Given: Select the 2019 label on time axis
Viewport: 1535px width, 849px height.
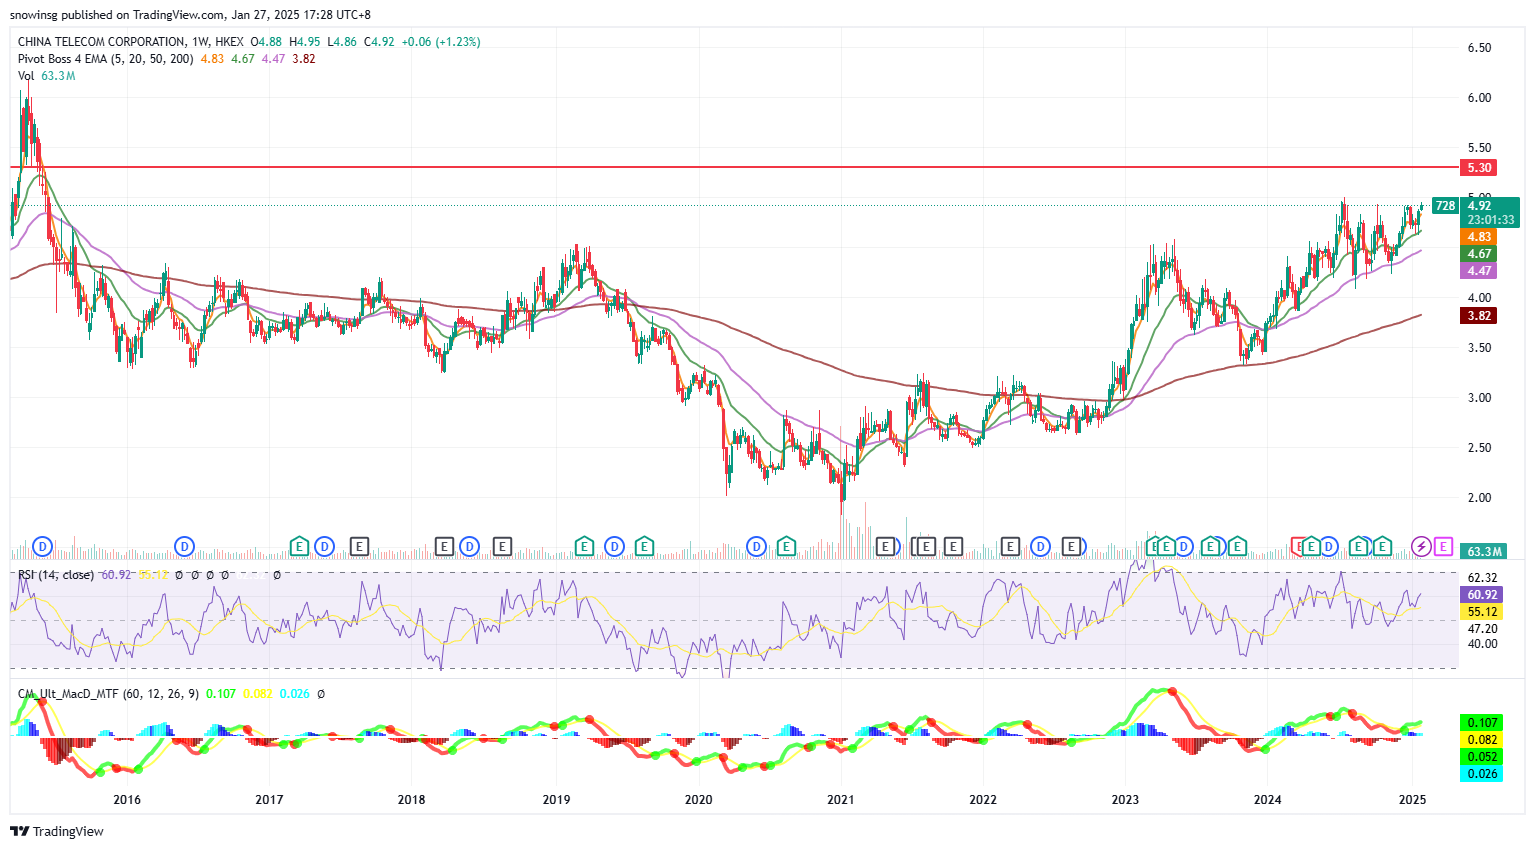Looking at the screenshot, I should click(556, 799).
